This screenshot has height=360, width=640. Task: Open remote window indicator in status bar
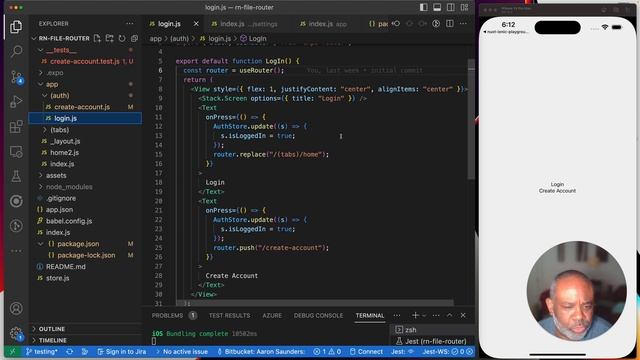pyautogui.click(x=12, y=351)
